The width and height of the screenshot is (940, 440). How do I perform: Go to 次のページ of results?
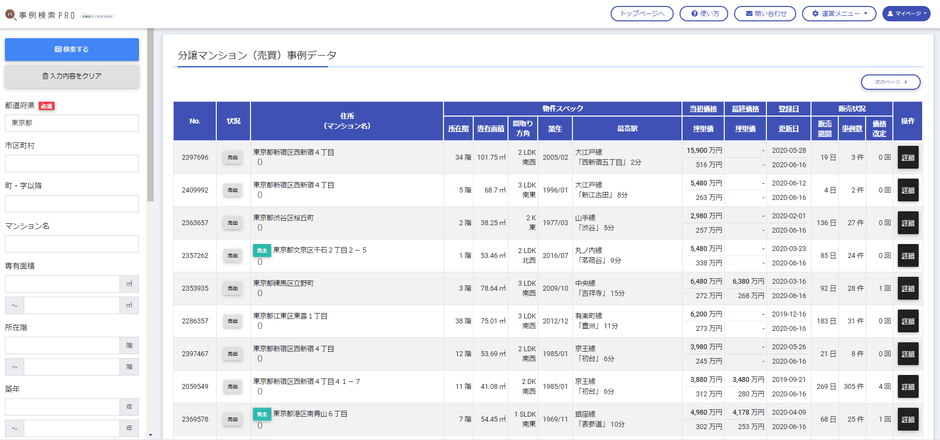pyautogui.click(x=890, y=82)
